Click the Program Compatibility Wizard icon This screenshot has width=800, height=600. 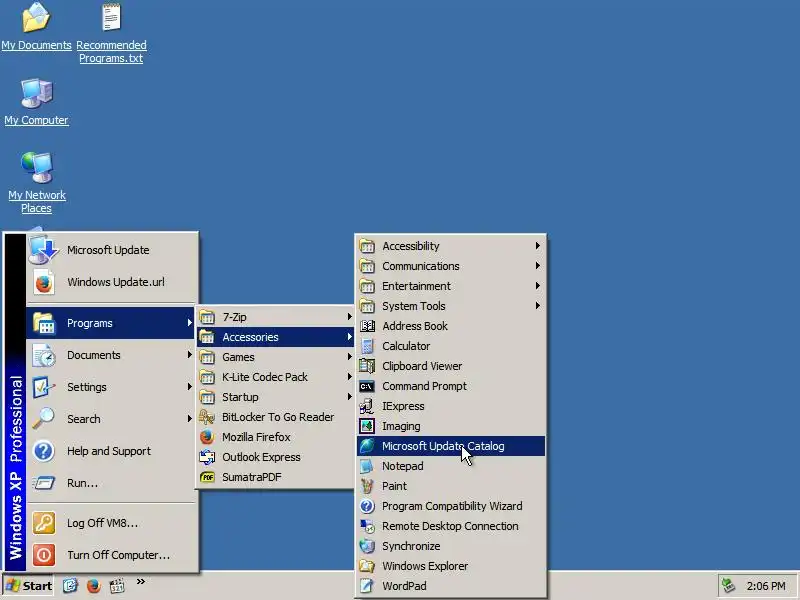point(367,506)
